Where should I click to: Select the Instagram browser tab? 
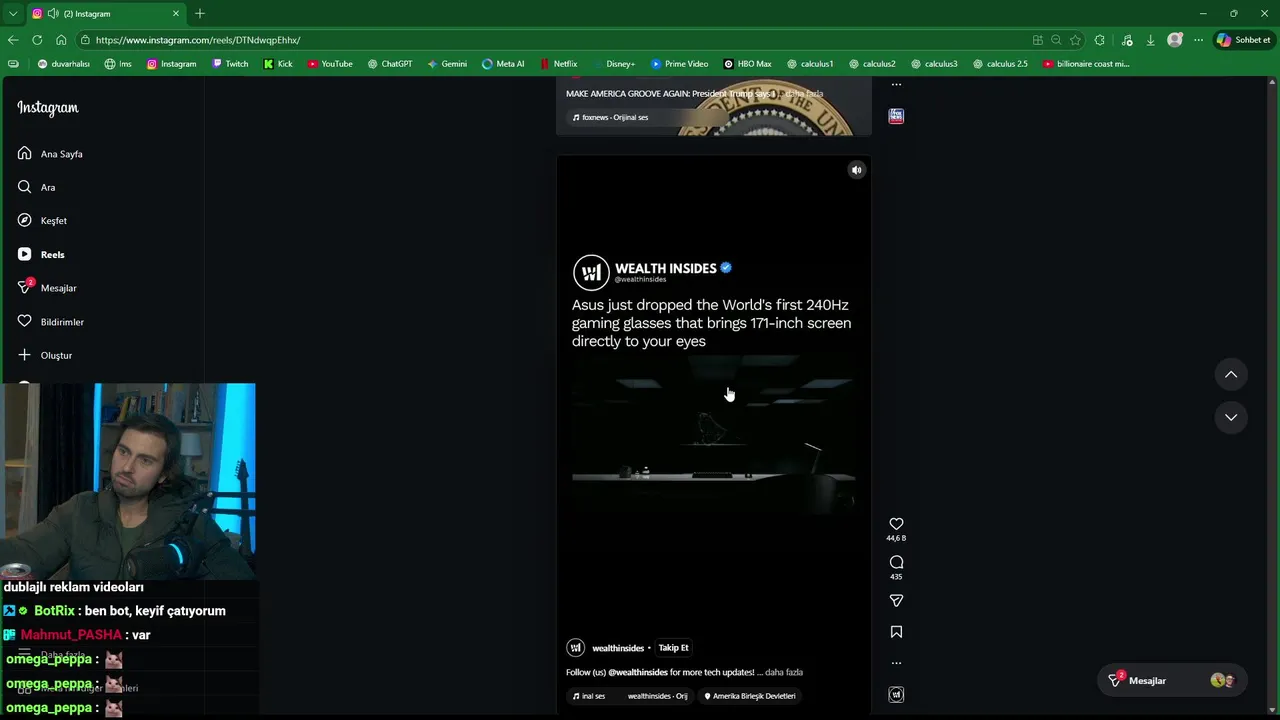105,14
